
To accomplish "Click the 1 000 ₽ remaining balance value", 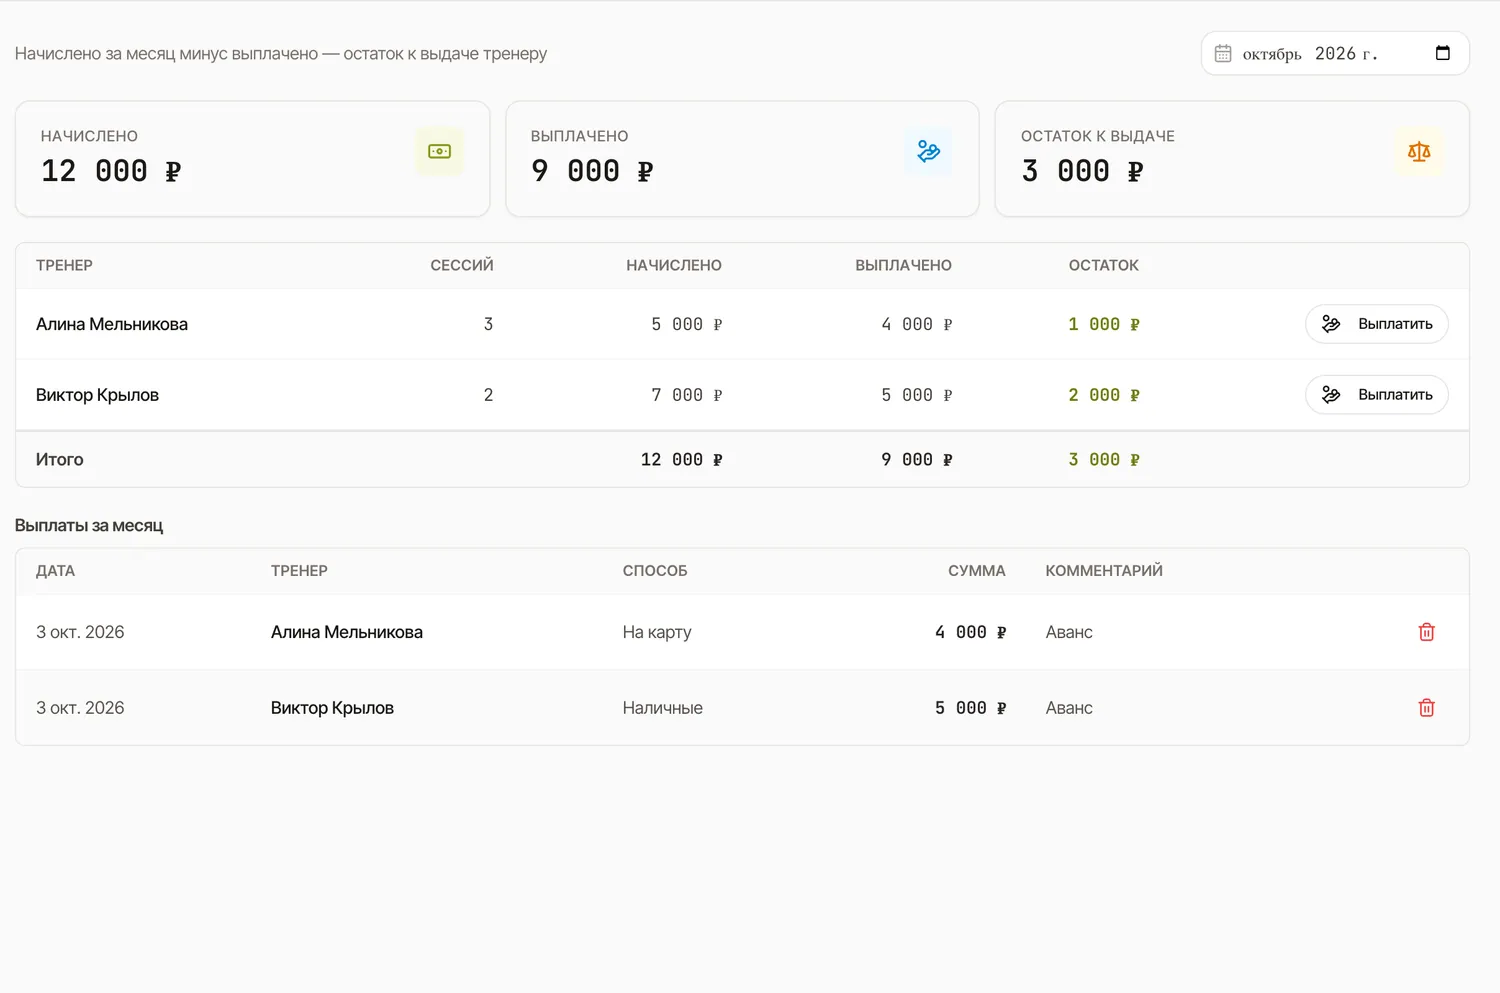I will (1104, 324).
